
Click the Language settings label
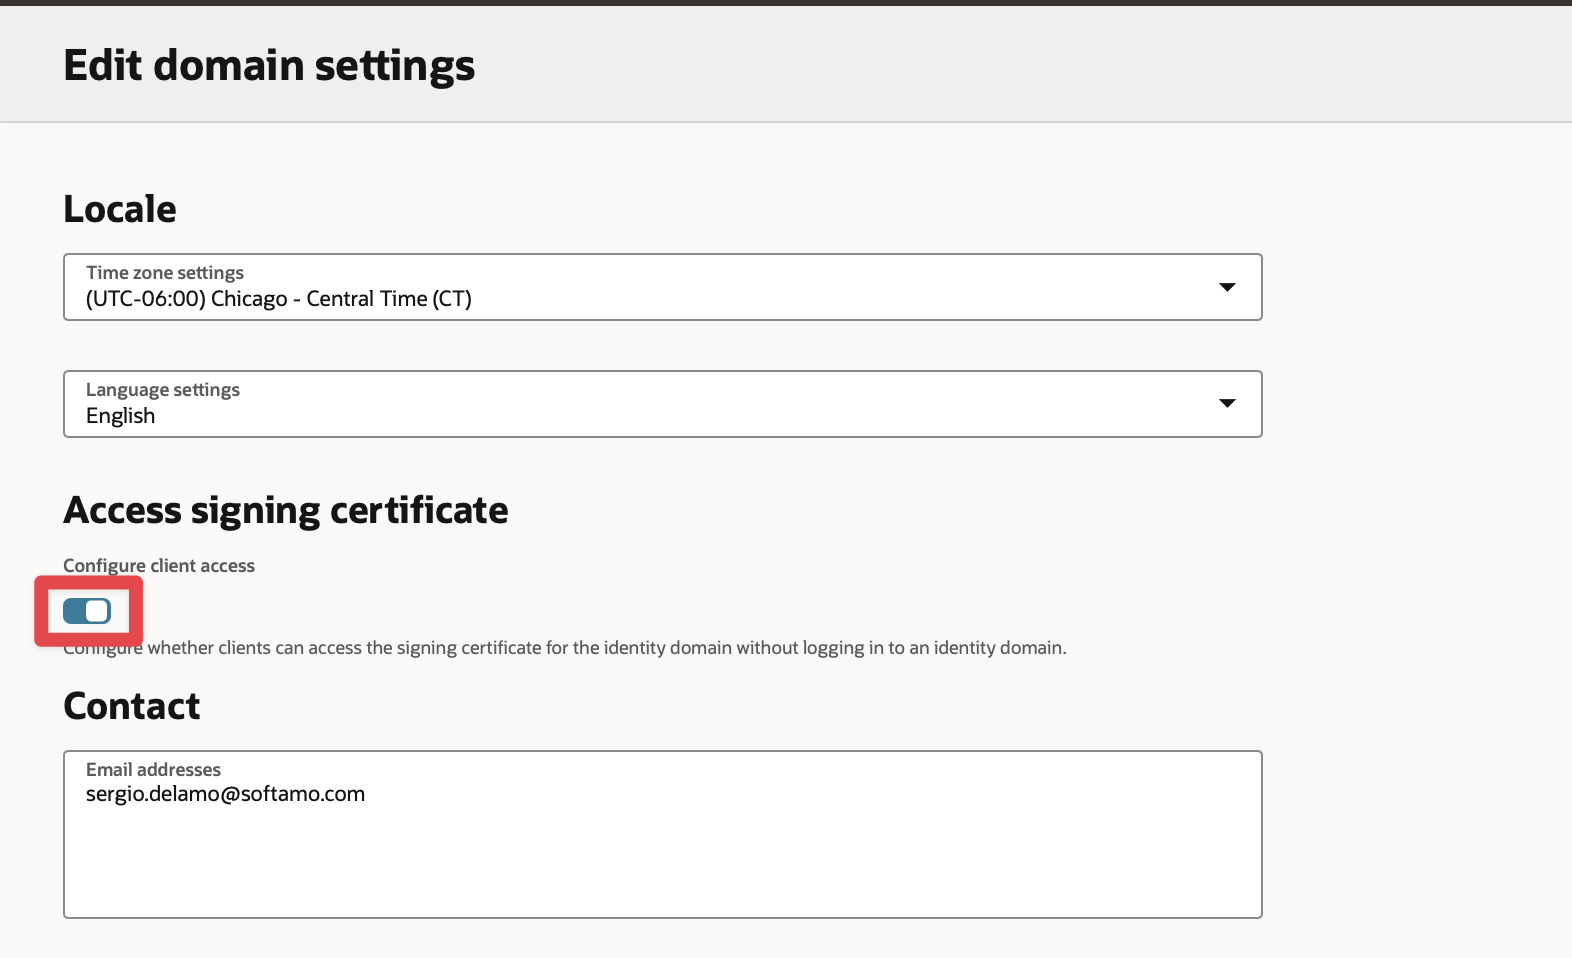pos(163,389)
